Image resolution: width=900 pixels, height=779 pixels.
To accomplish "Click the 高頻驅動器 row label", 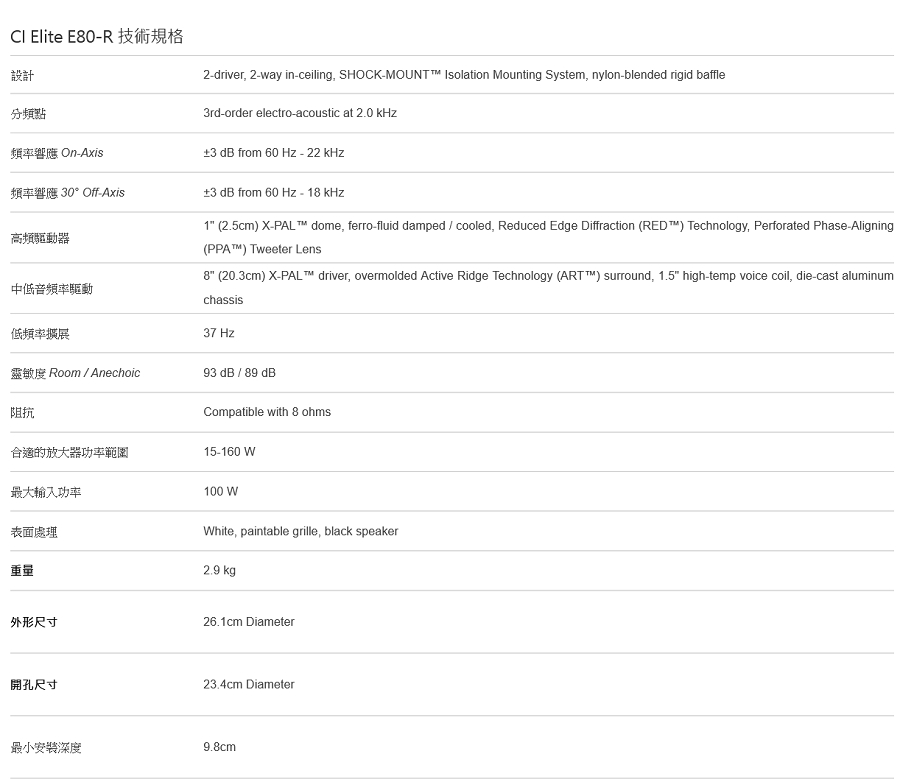I will pos(40,238).
